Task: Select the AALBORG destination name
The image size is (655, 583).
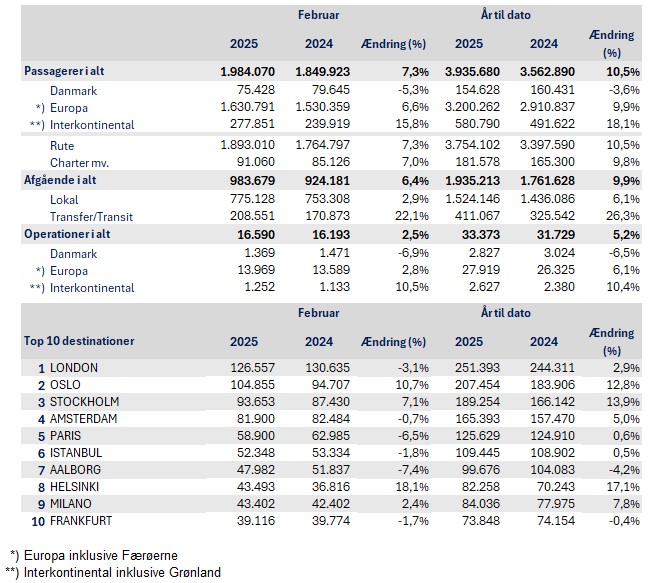Action: (76, 469)
